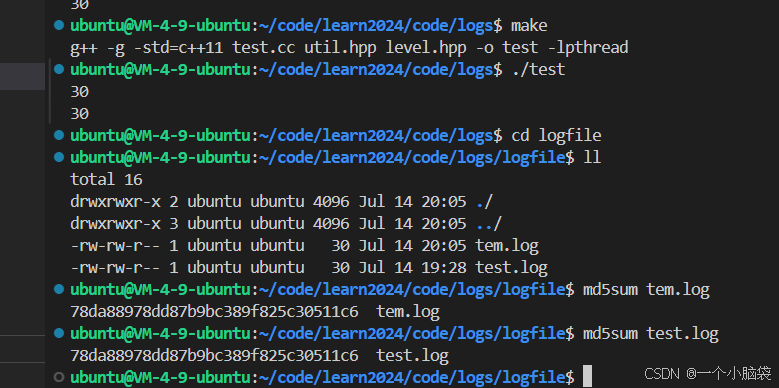779x388 pixels.
Task: Click util.hpp in the g++ compile line
Action: [x=340, y=48]
